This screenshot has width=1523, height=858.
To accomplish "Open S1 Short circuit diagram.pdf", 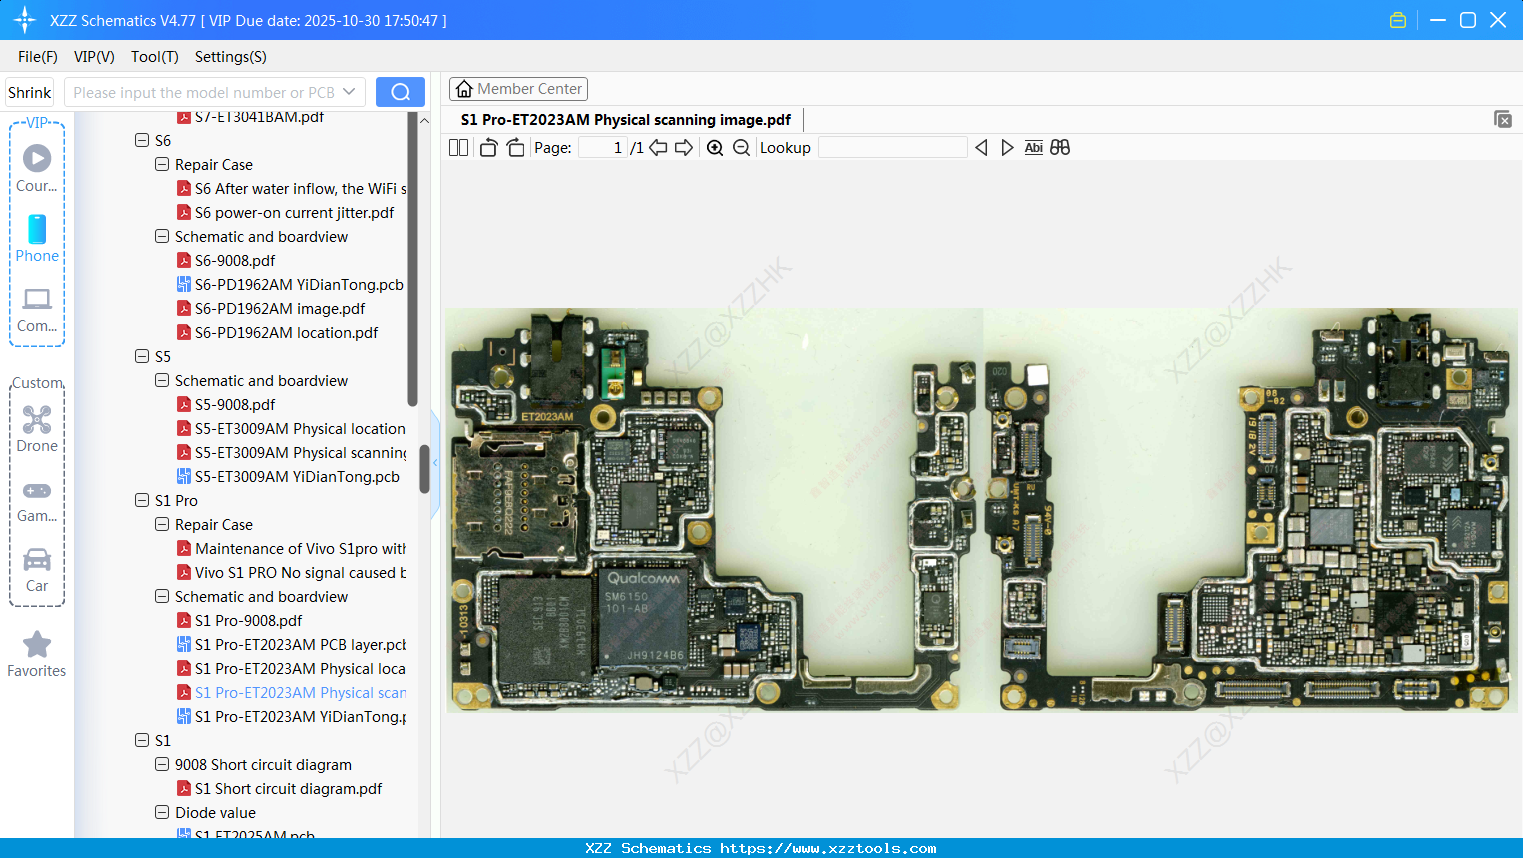I will click(288, 789).
